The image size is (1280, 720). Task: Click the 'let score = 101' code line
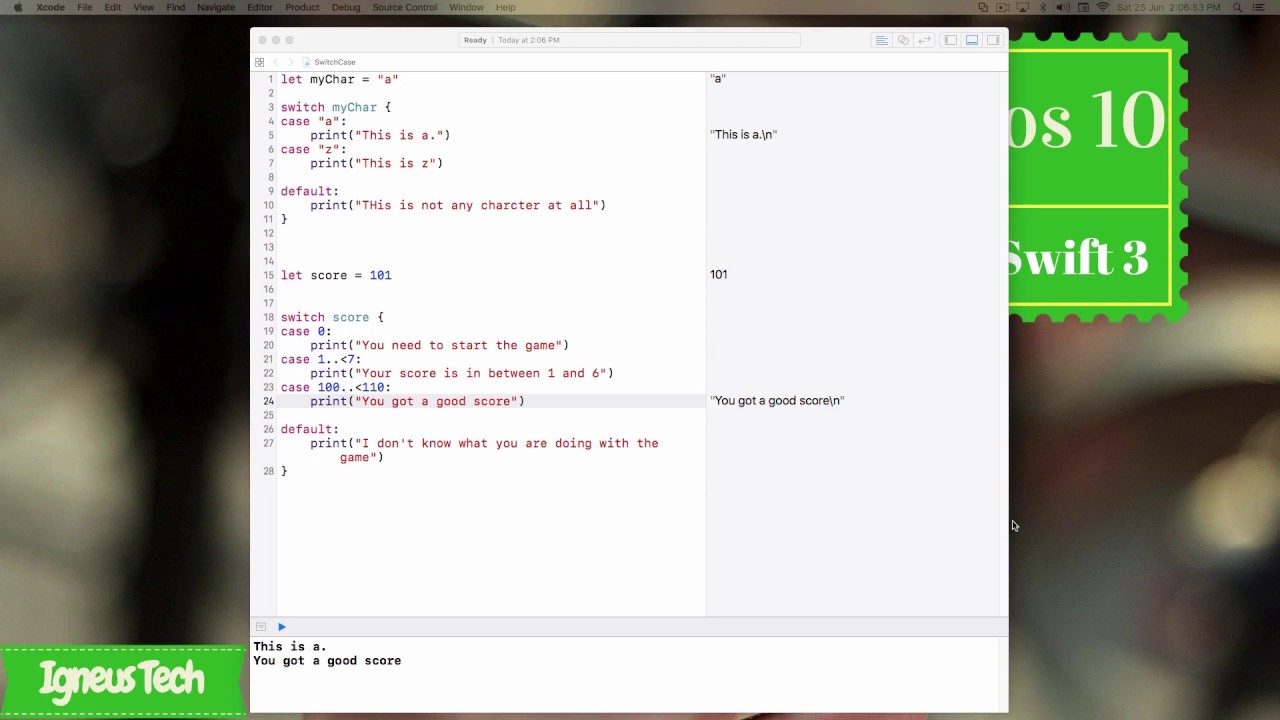coord(336,275)
